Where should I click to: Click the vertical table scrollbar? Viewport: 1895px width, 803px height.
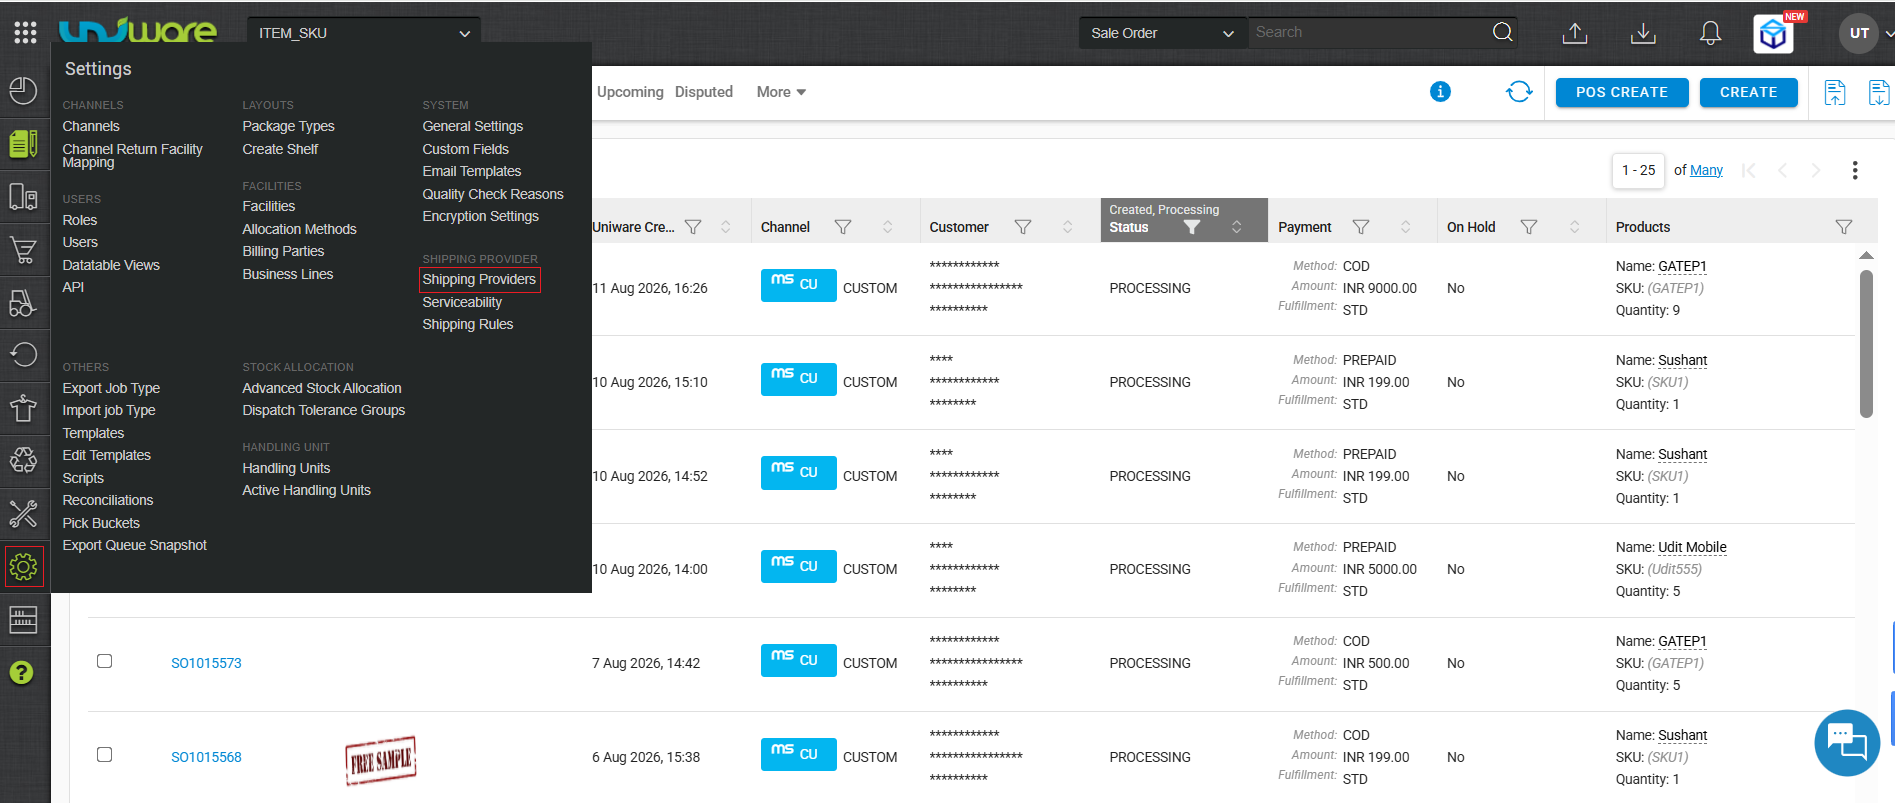[1866, 345]
